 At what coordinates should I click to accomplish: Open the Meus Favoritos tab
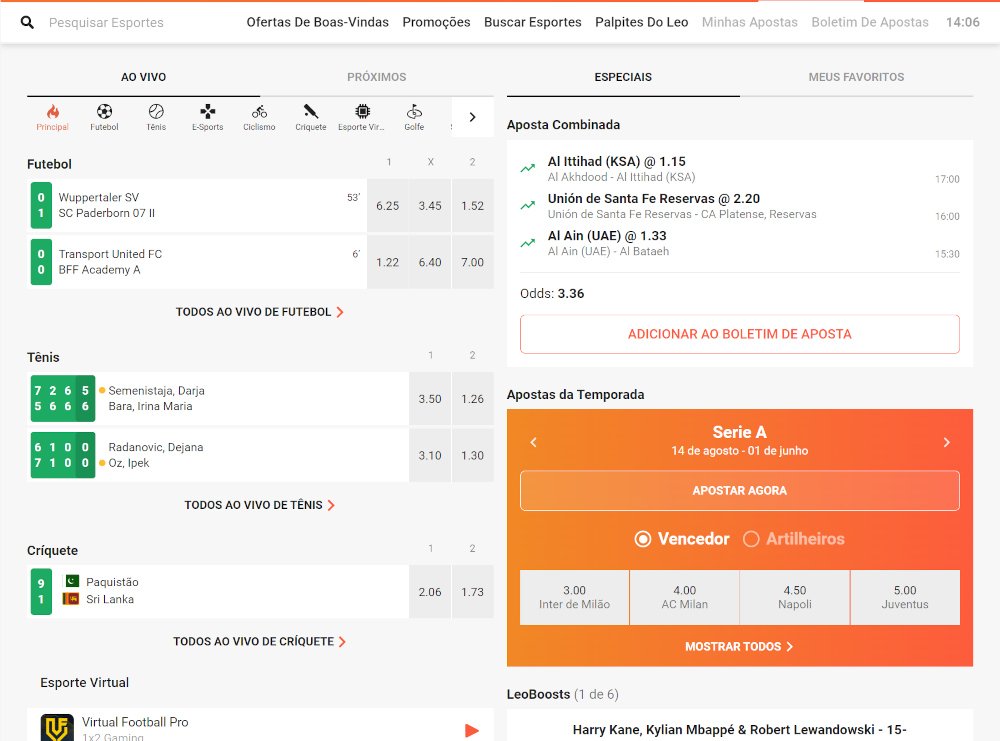pos(856,77)
